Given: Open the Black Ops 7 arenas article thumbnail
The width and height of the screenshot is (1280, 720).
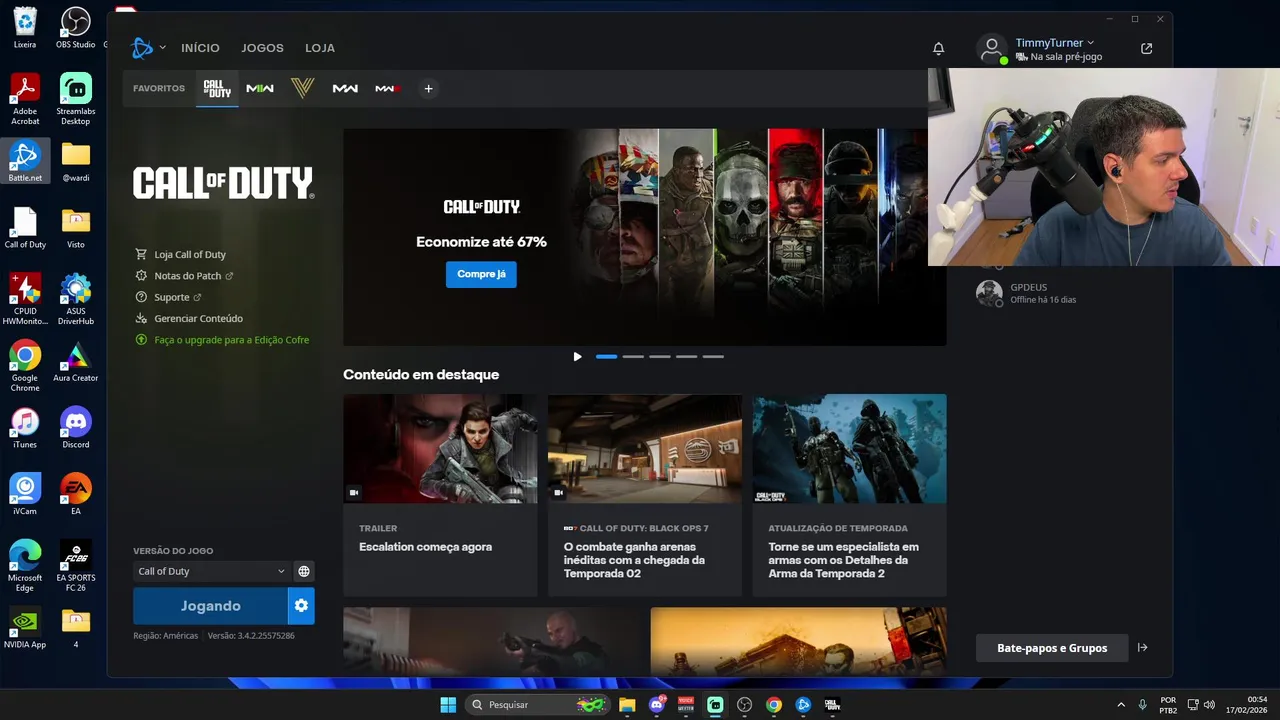Looking at the screenshot, I should point(645,449).
